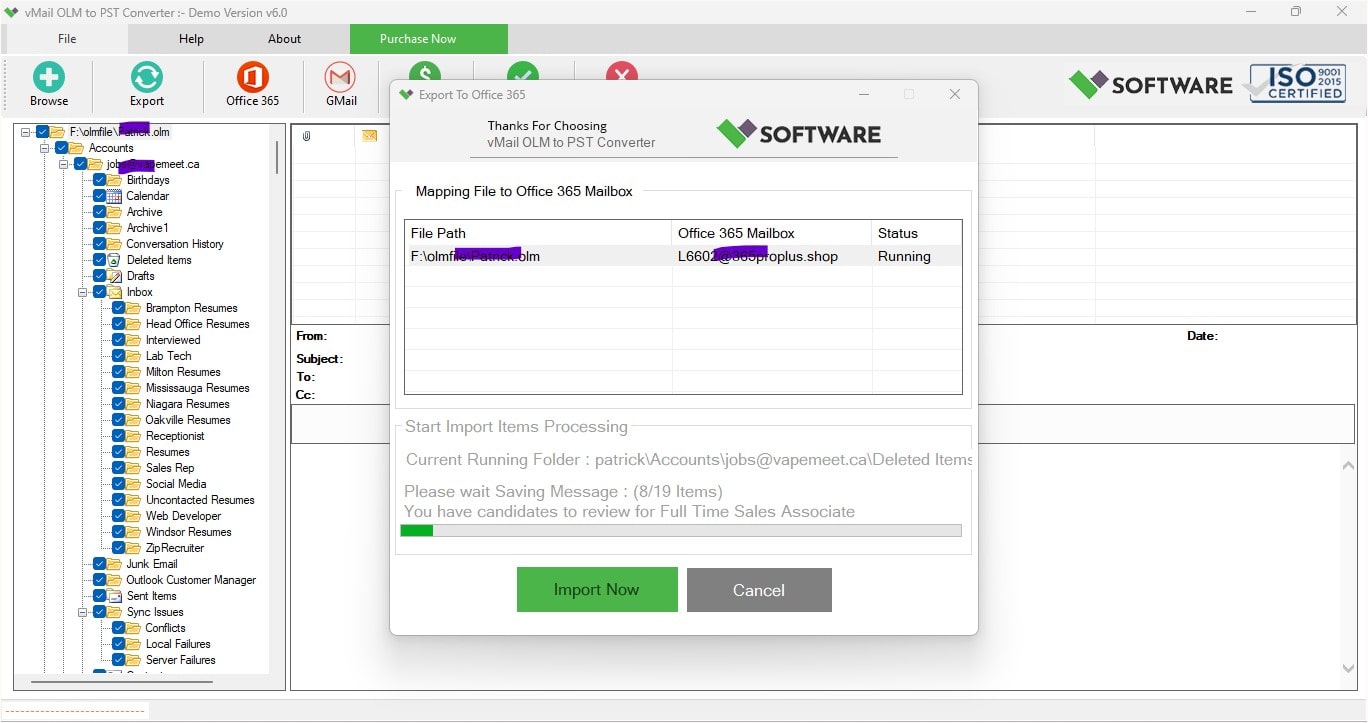Screen dimensions: 1368x723
Task: Click the File Path column header
Action: point(538,233)
